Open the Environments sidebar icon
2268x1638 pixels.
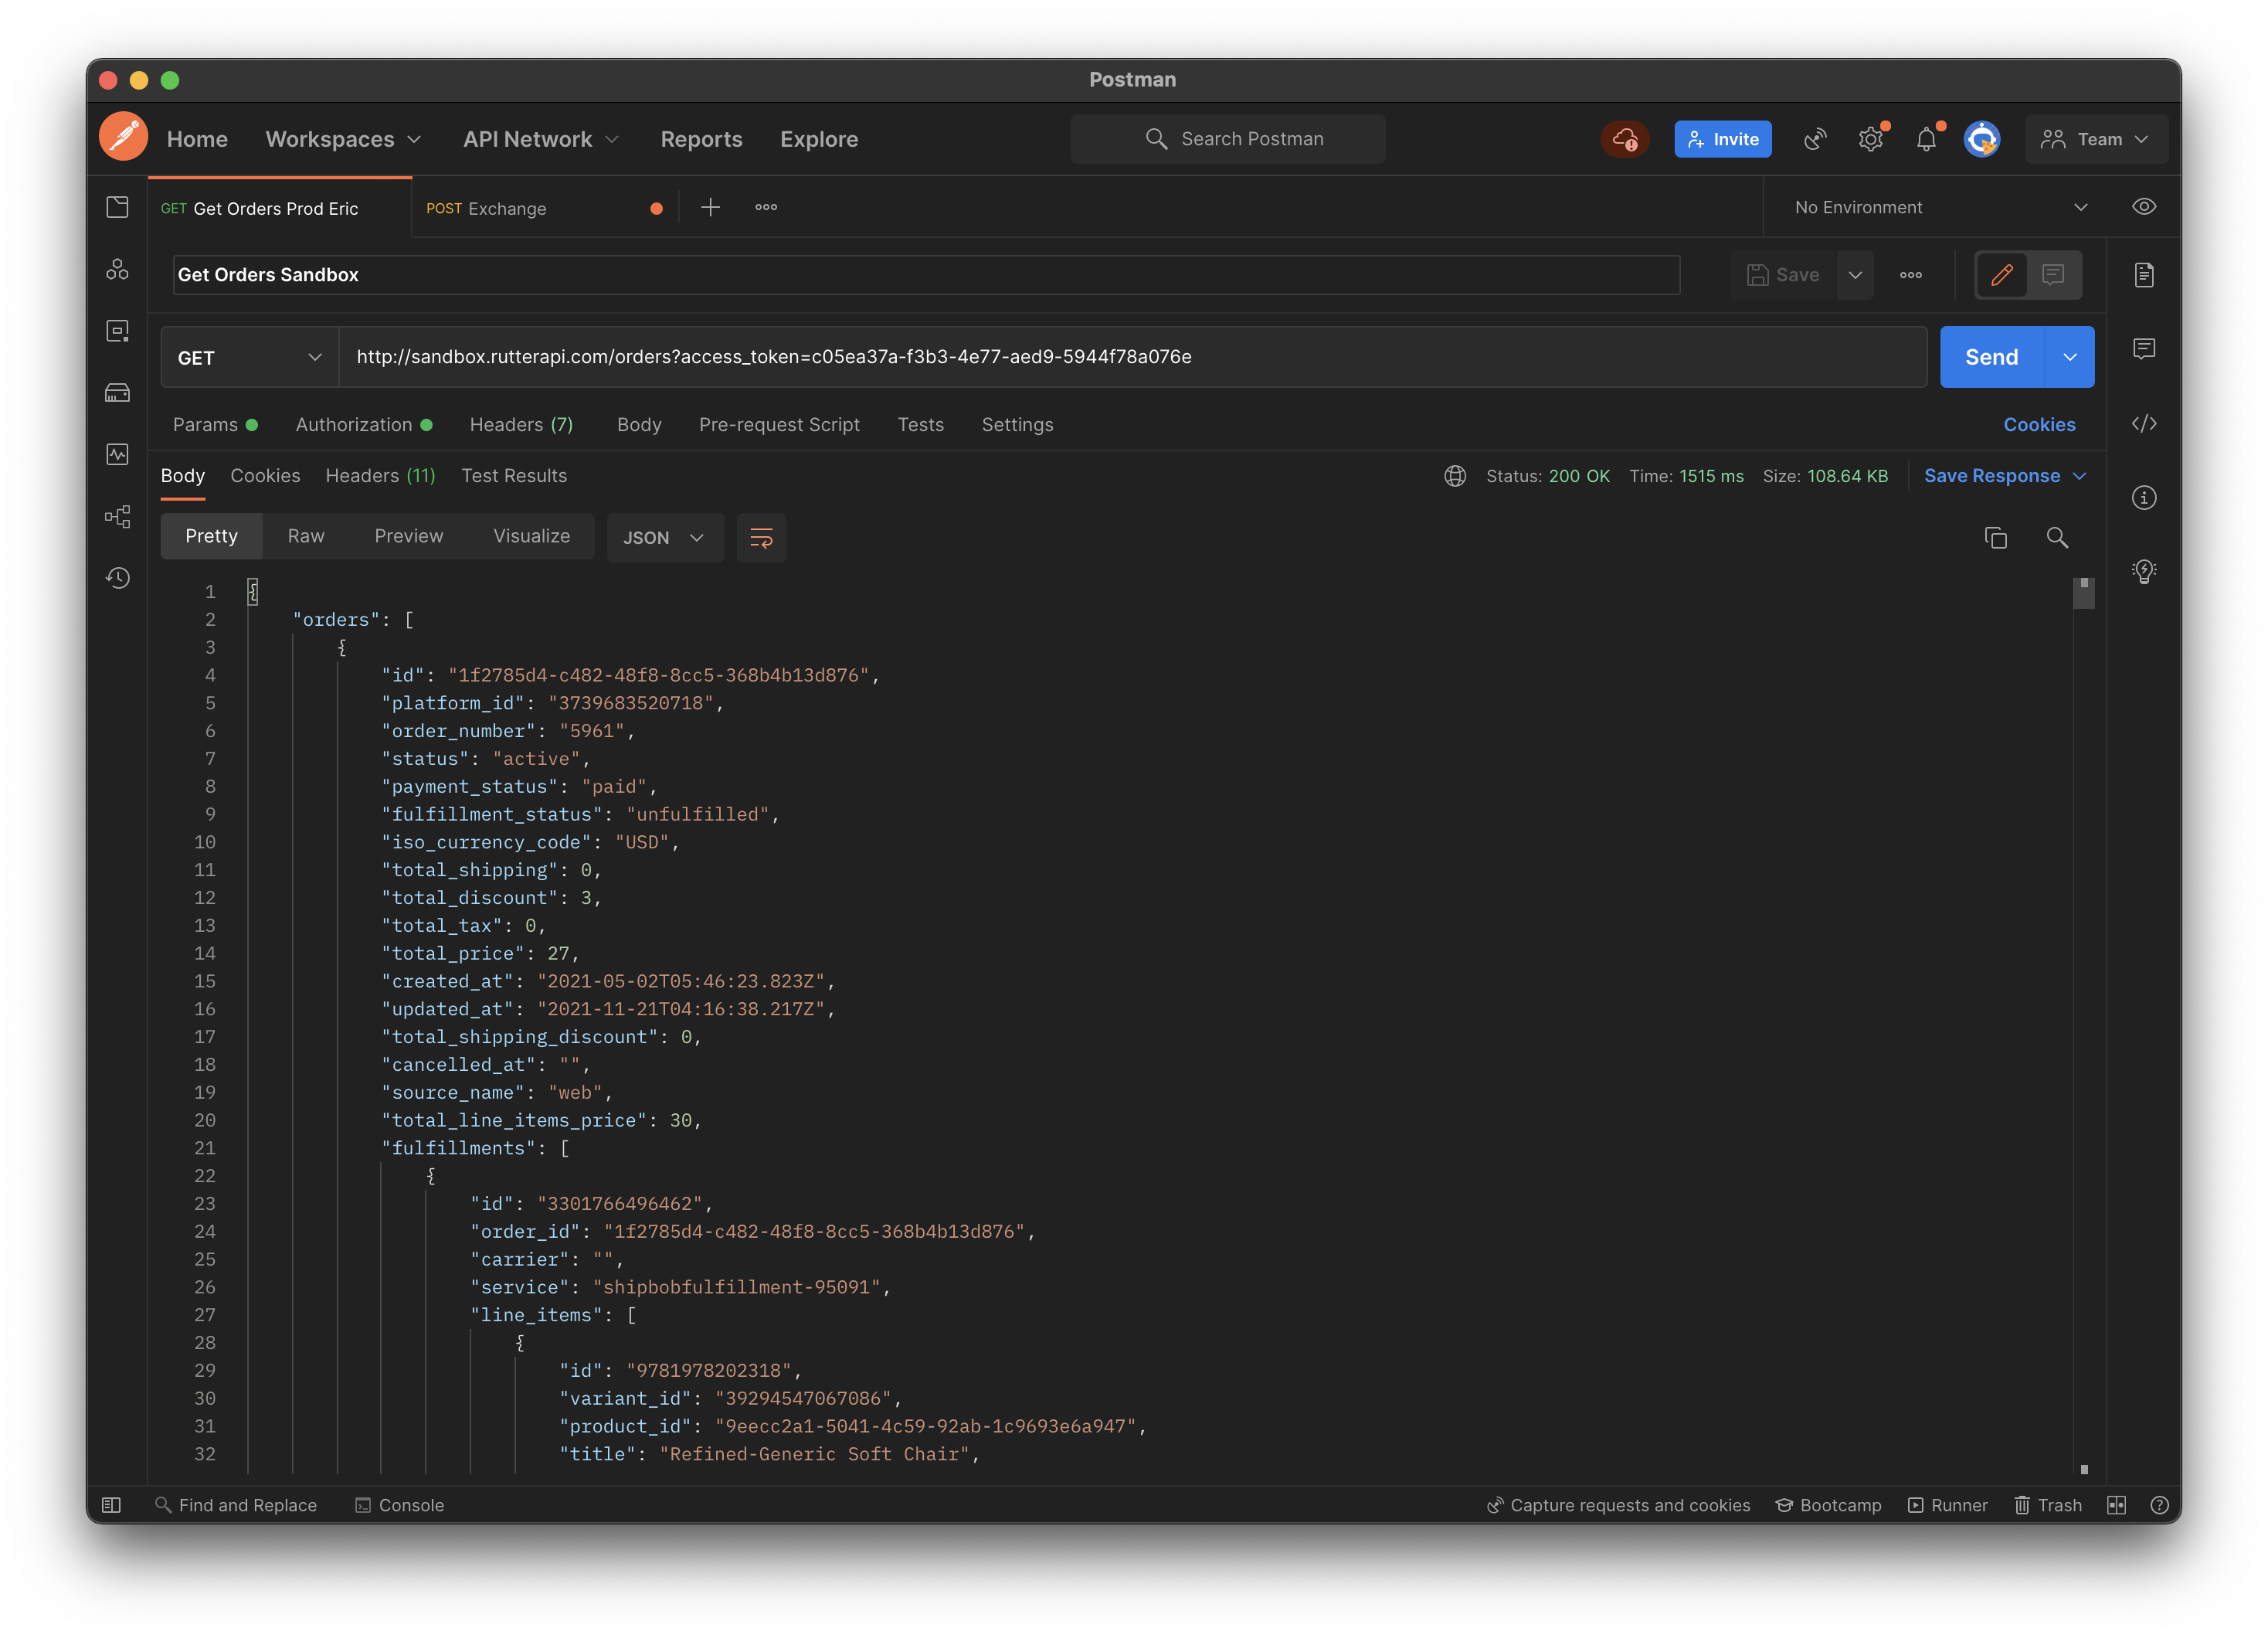coord(118,331)
